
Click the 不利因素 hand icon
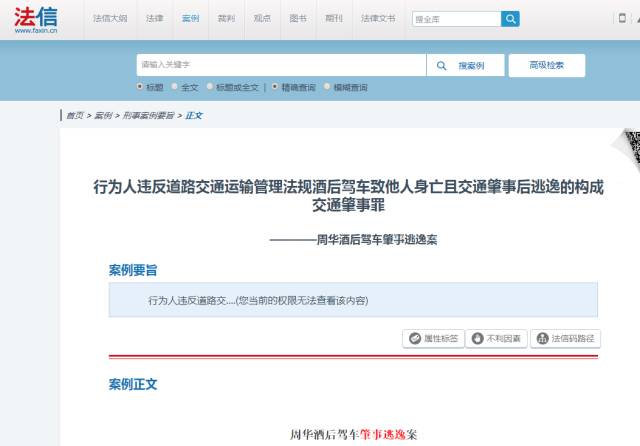(477, 338)
